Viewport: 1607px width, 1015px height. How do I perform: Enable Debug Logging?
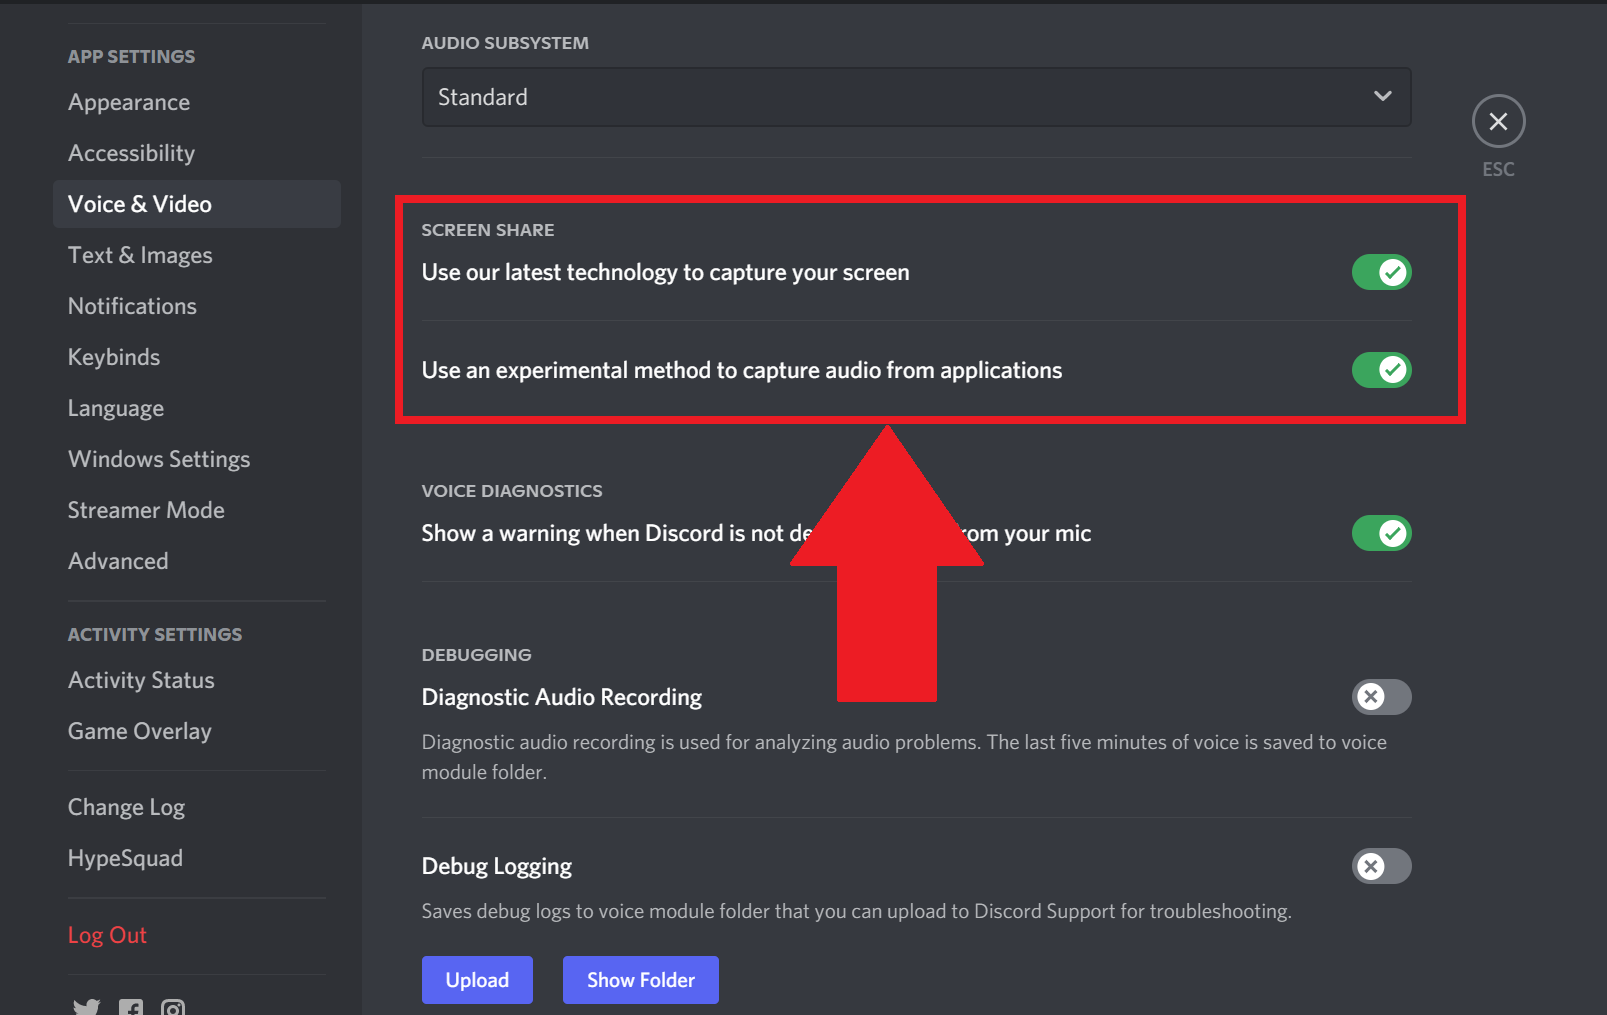pos(1381,866)
